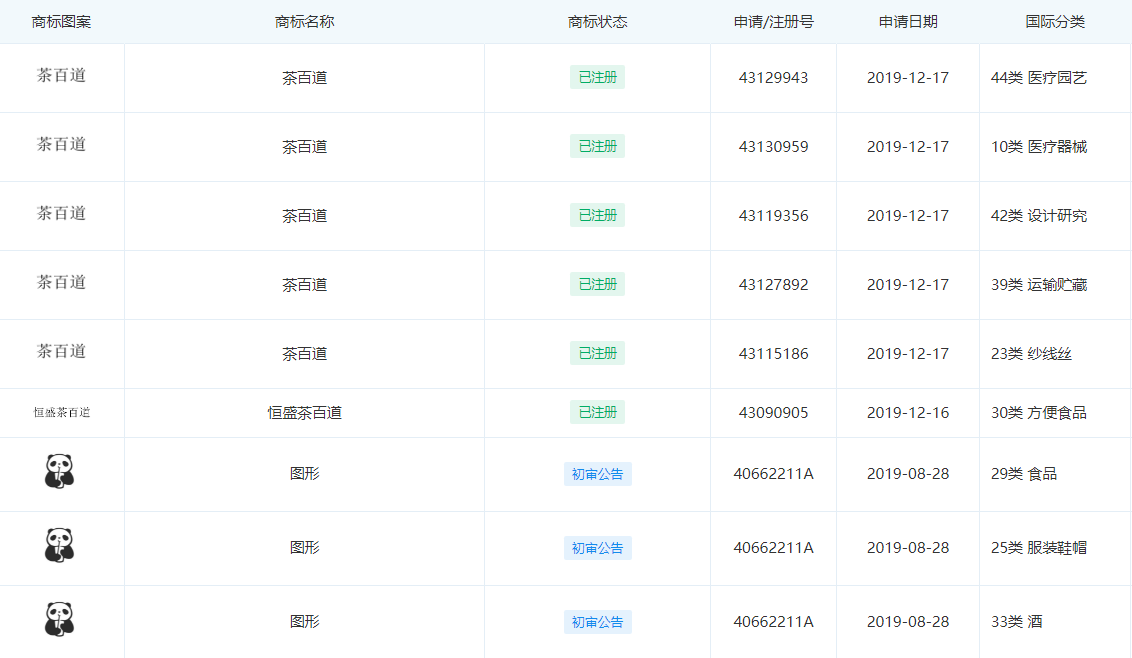Open the 茶百道 logo image for 43115186

pyautogui.click(x=61, y=351)
